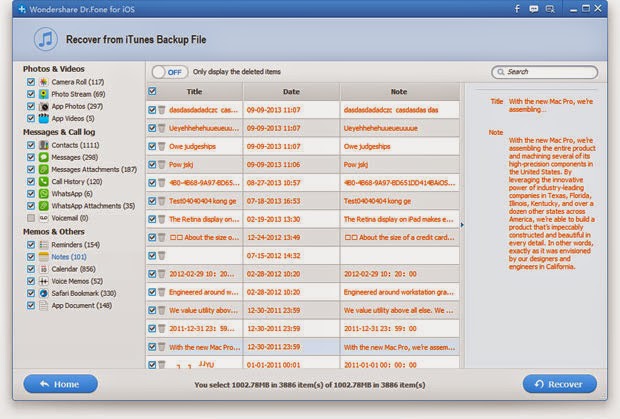Uncheck the 'We value utility' row checkbox
The height and width of the screenshot is (419, 620).
tap(152, 310)
